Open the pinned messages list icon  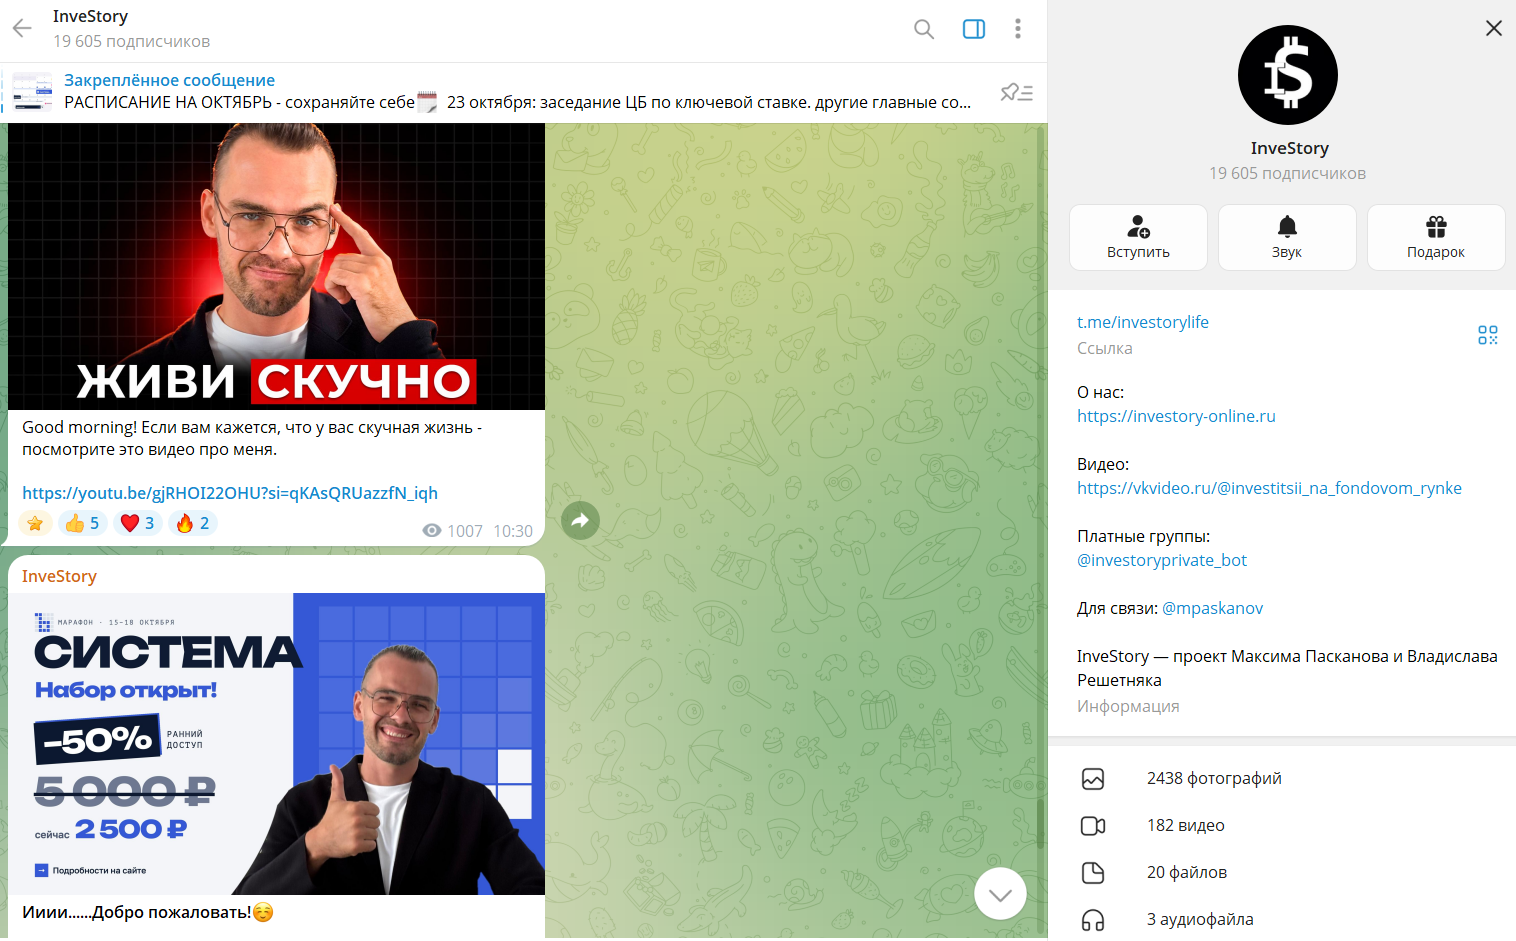pyautogui.click(x=1017, y=92)
